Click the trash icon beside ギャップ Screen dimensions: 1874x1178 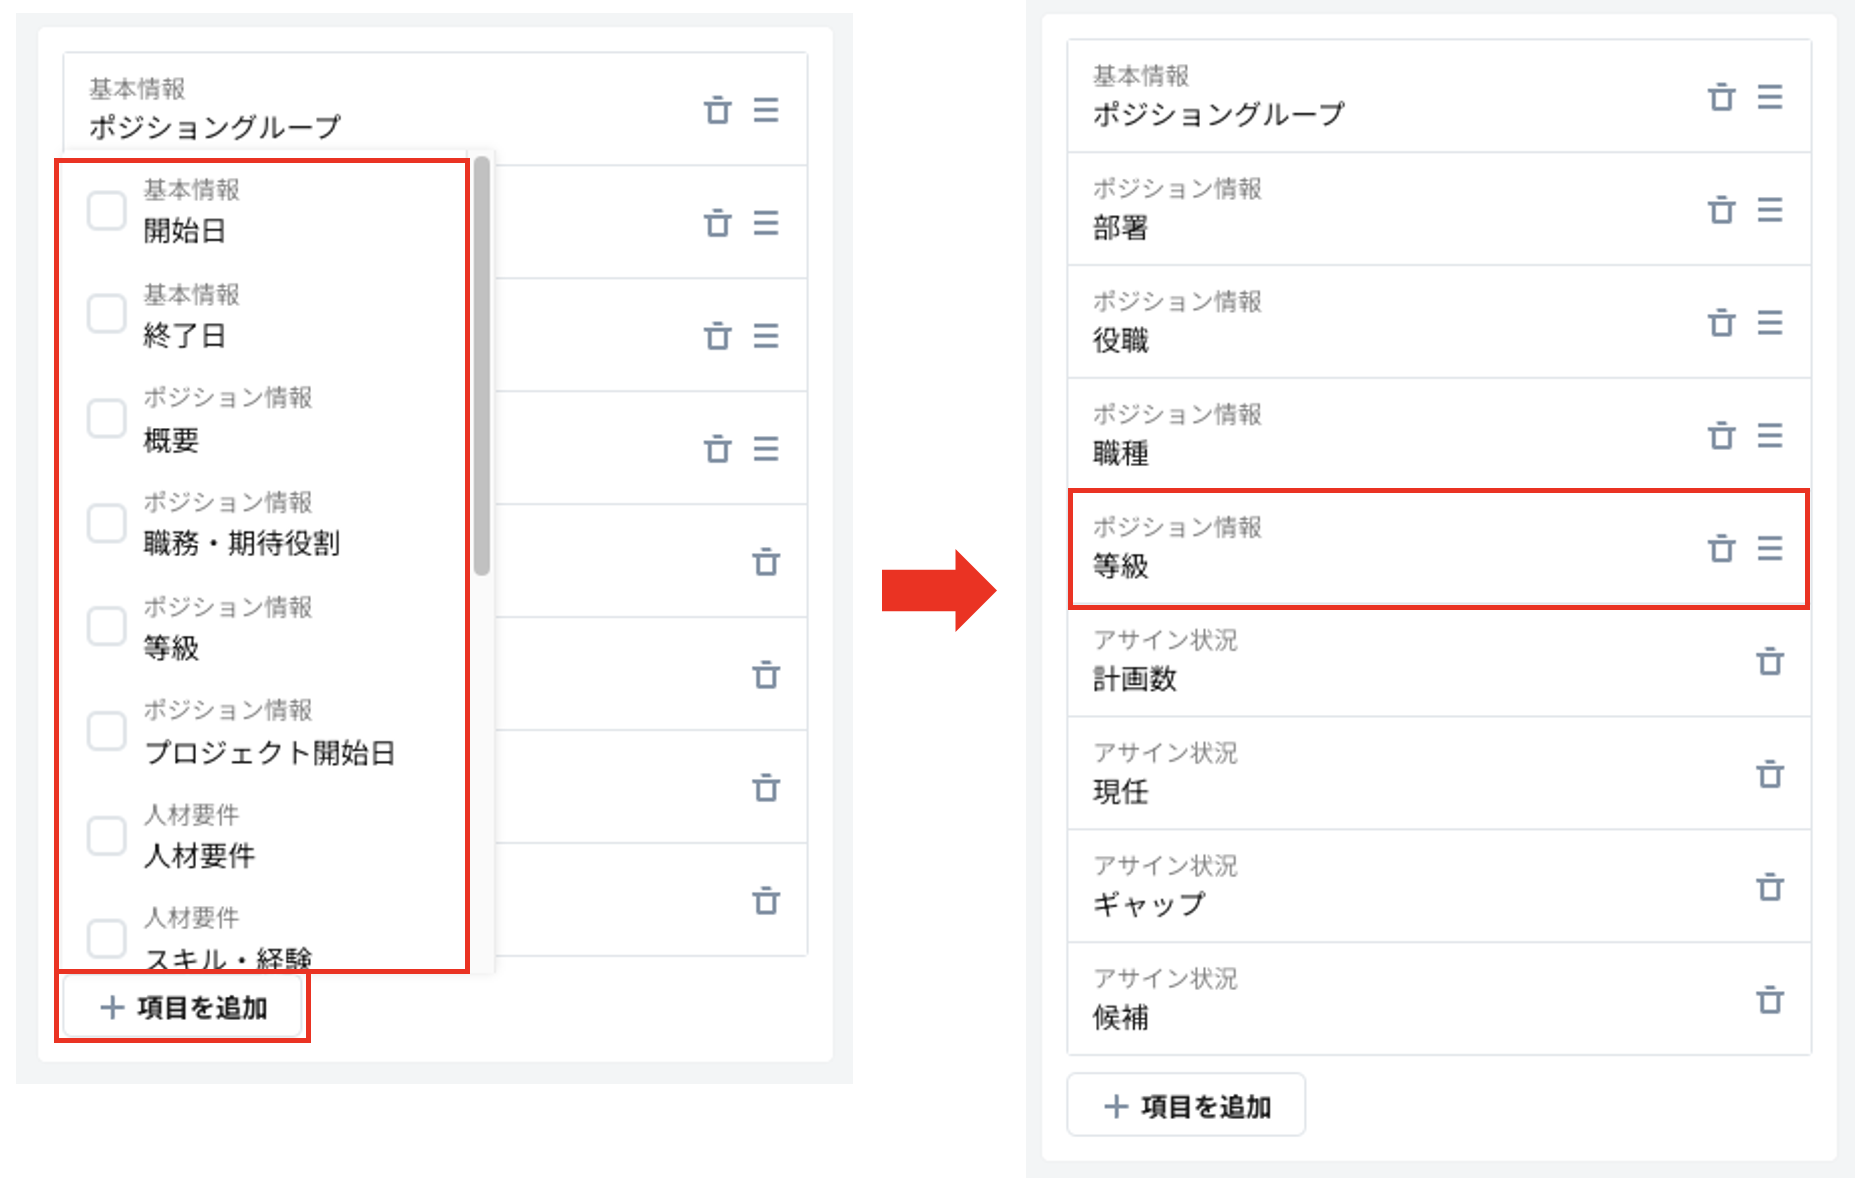click(1769, 888)
